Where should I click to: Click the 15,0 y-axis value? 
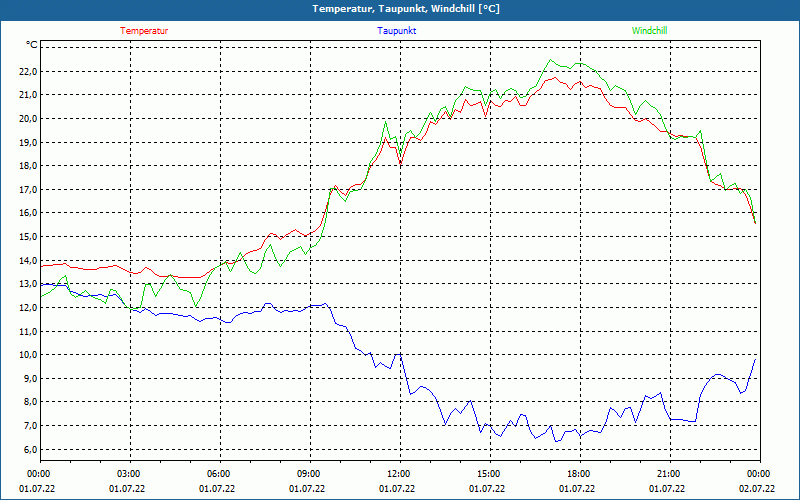tap(28, 237)
